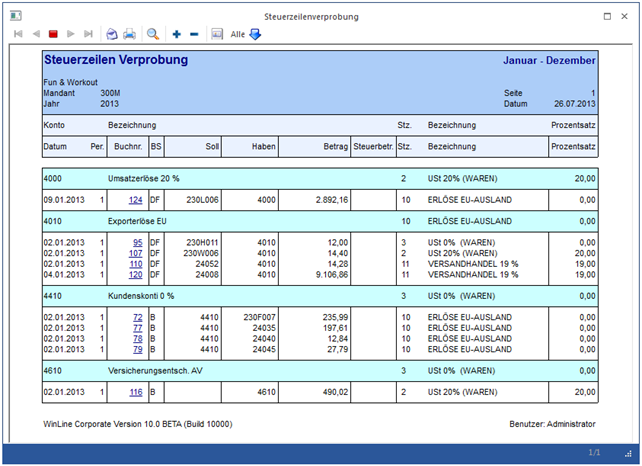Open booking number 95 link
Screen dimensions: 642x466
click(137, 242)
